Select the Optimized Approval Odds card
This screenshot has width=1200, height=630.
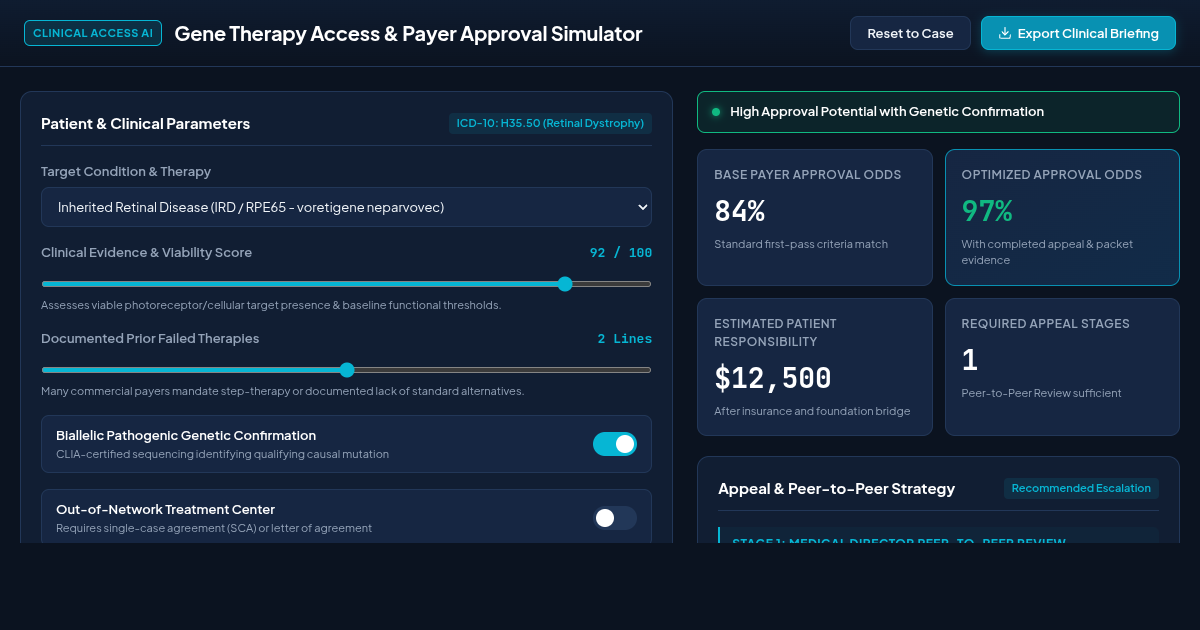1062,218
